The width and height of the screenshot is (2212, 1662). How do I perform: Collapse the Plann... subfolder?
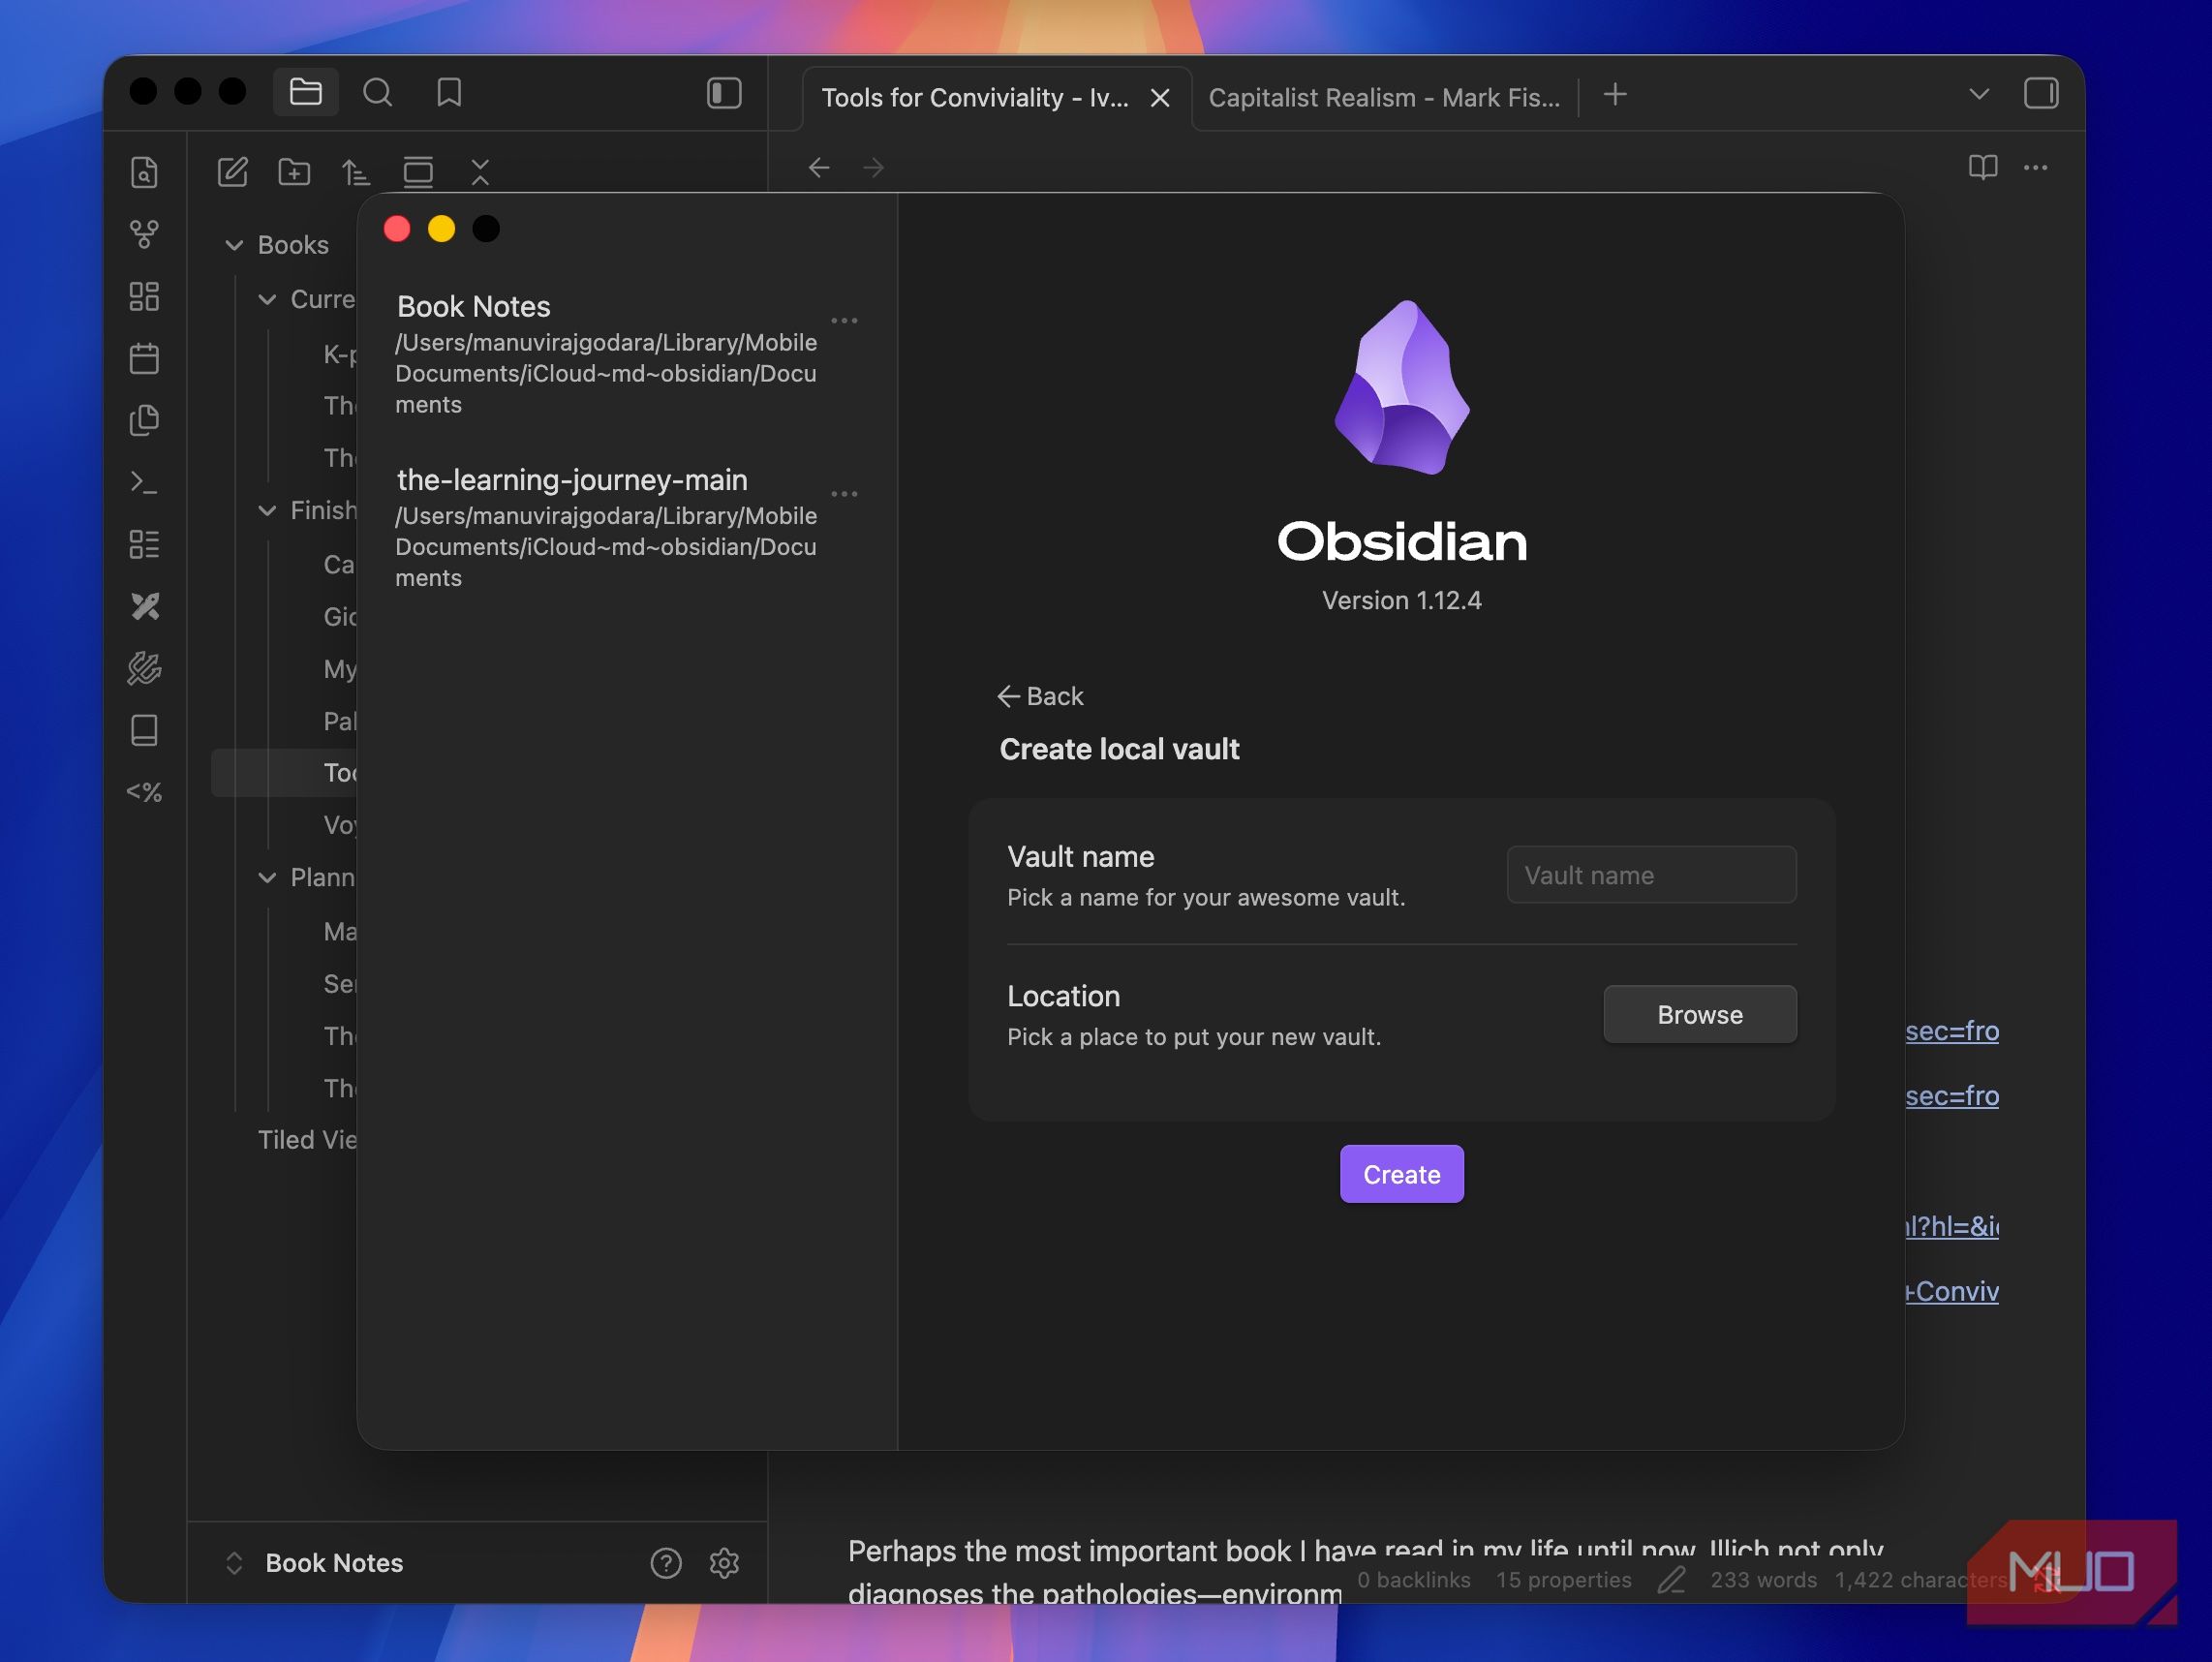click(267, 877)
